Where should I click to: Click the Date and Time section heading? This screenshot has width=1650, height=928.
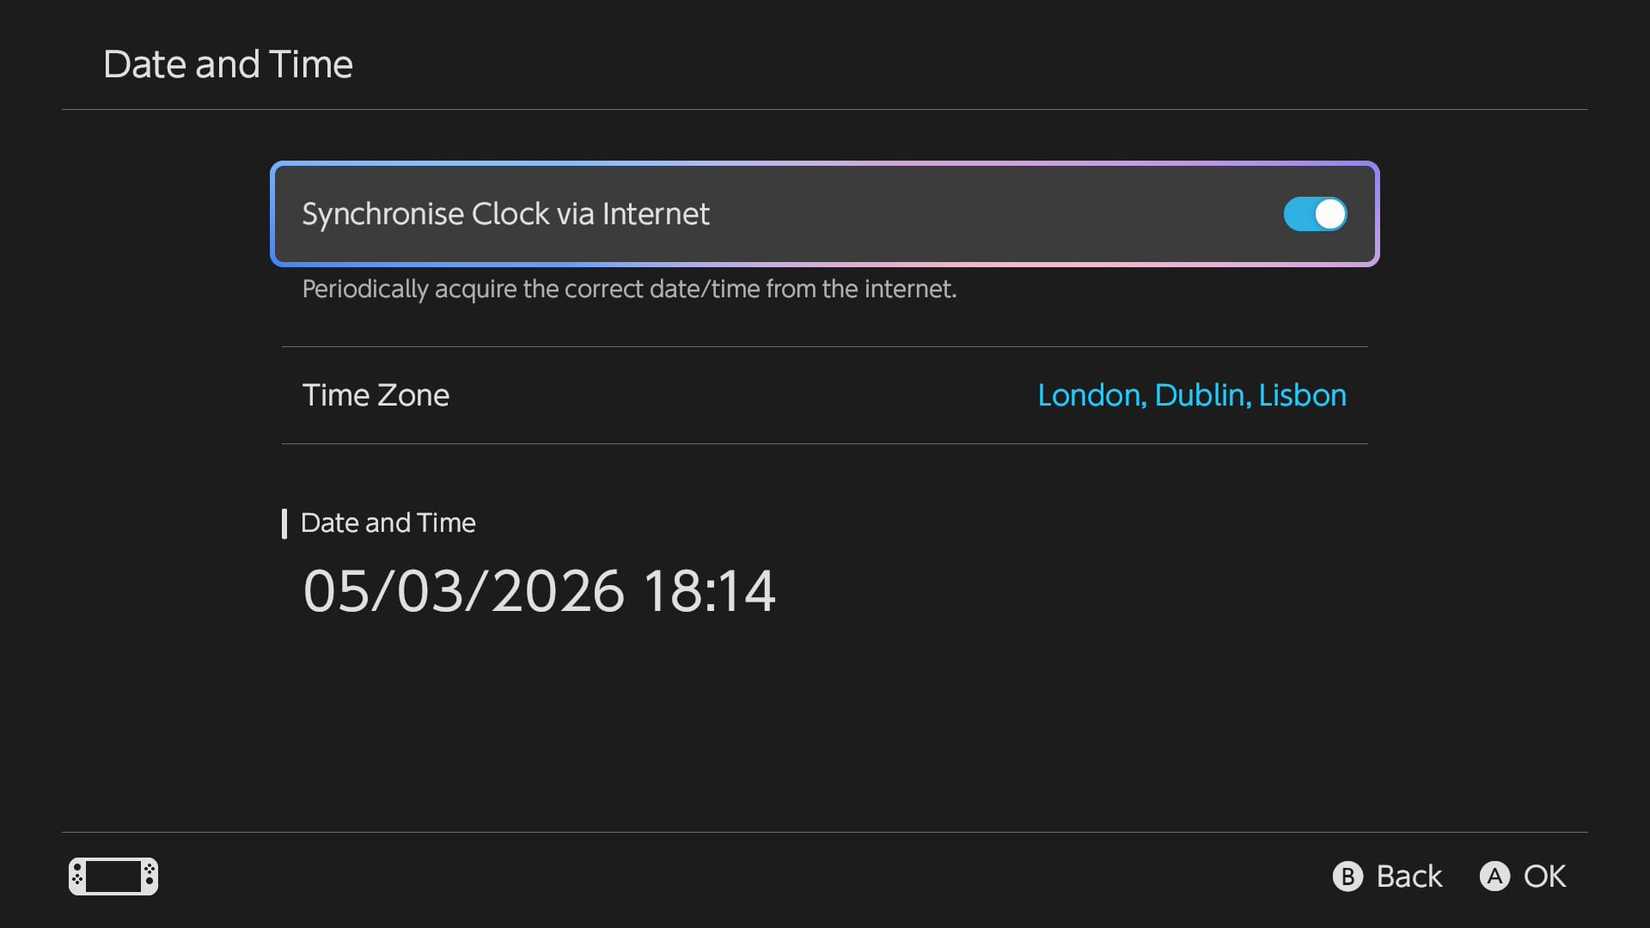point(388,523)
